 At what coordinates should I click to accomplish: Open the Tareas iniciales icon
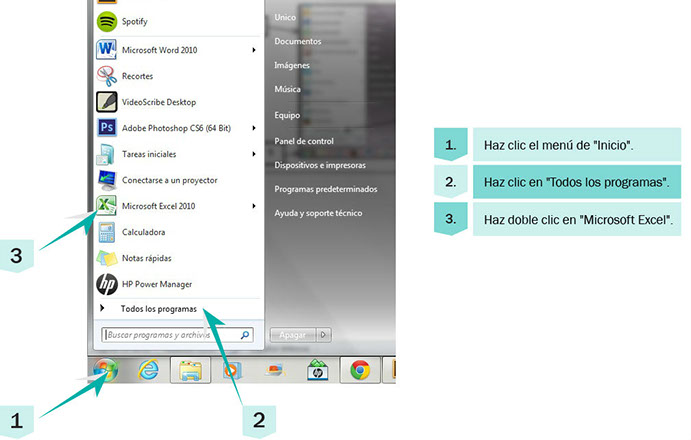click(107, 154)
